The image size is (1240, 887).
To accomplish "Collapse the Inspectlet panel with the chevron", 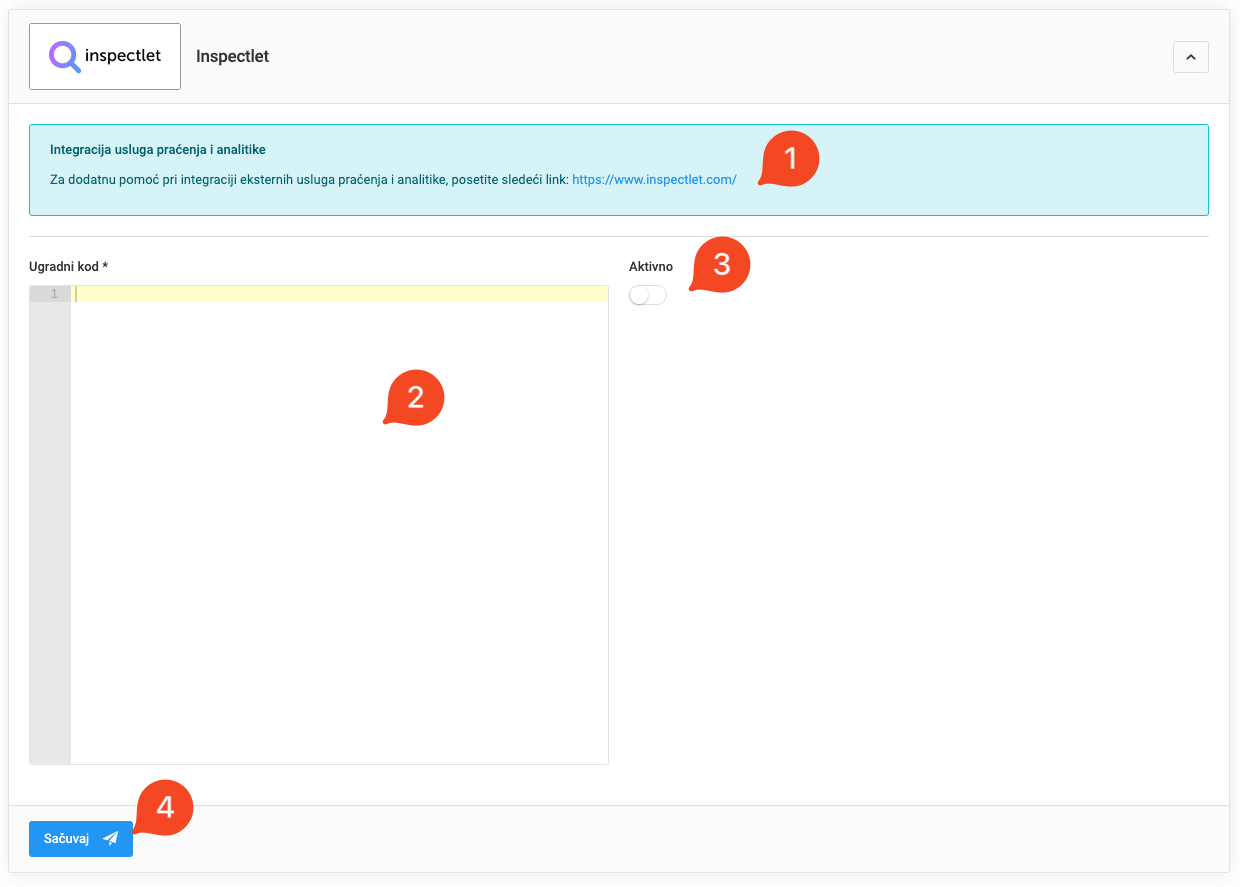I will click(x=1190, y=58).
